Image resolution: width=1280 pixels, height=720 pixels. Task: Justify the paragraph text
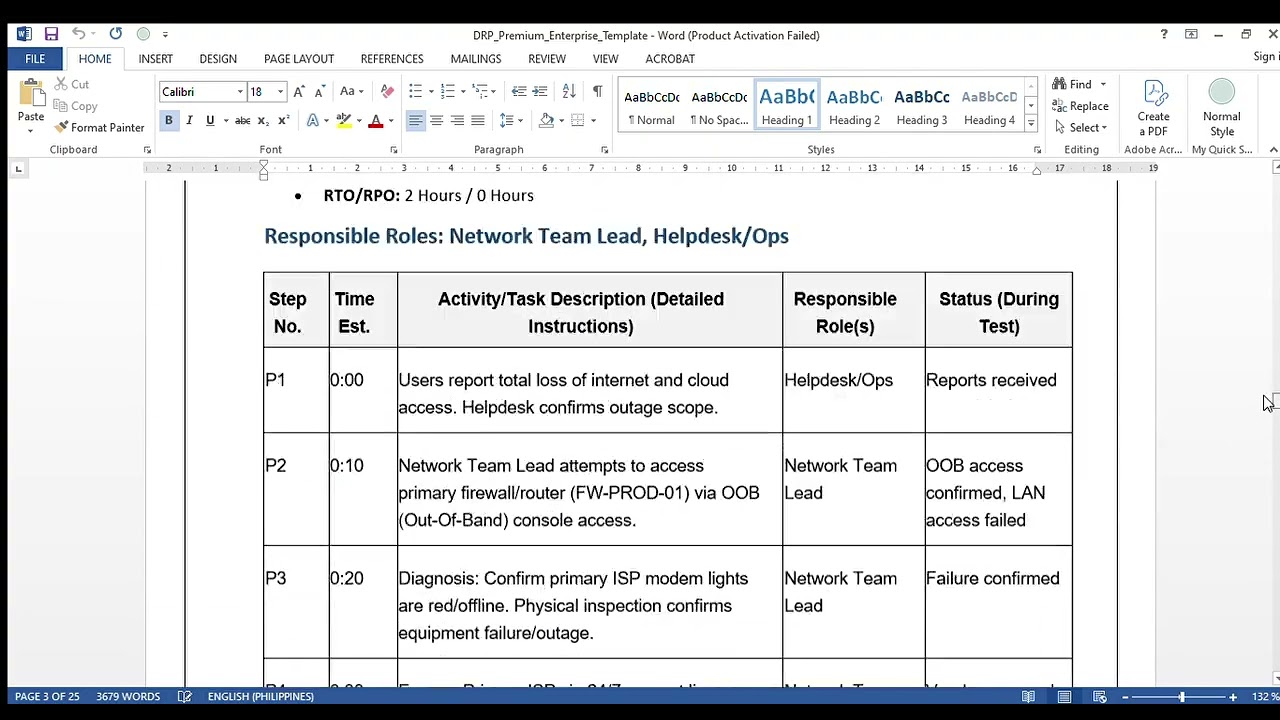[478, 121]
